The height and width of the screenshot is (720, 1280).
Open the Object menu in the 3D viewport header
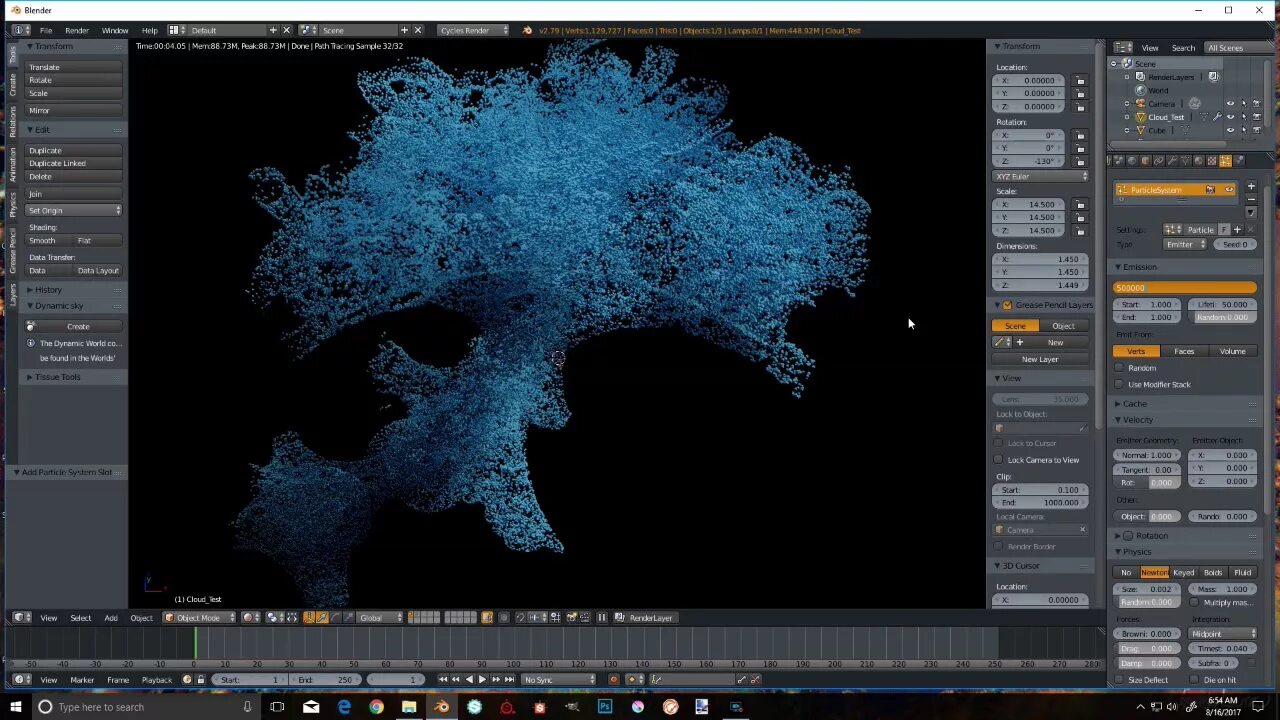(141, 617)
